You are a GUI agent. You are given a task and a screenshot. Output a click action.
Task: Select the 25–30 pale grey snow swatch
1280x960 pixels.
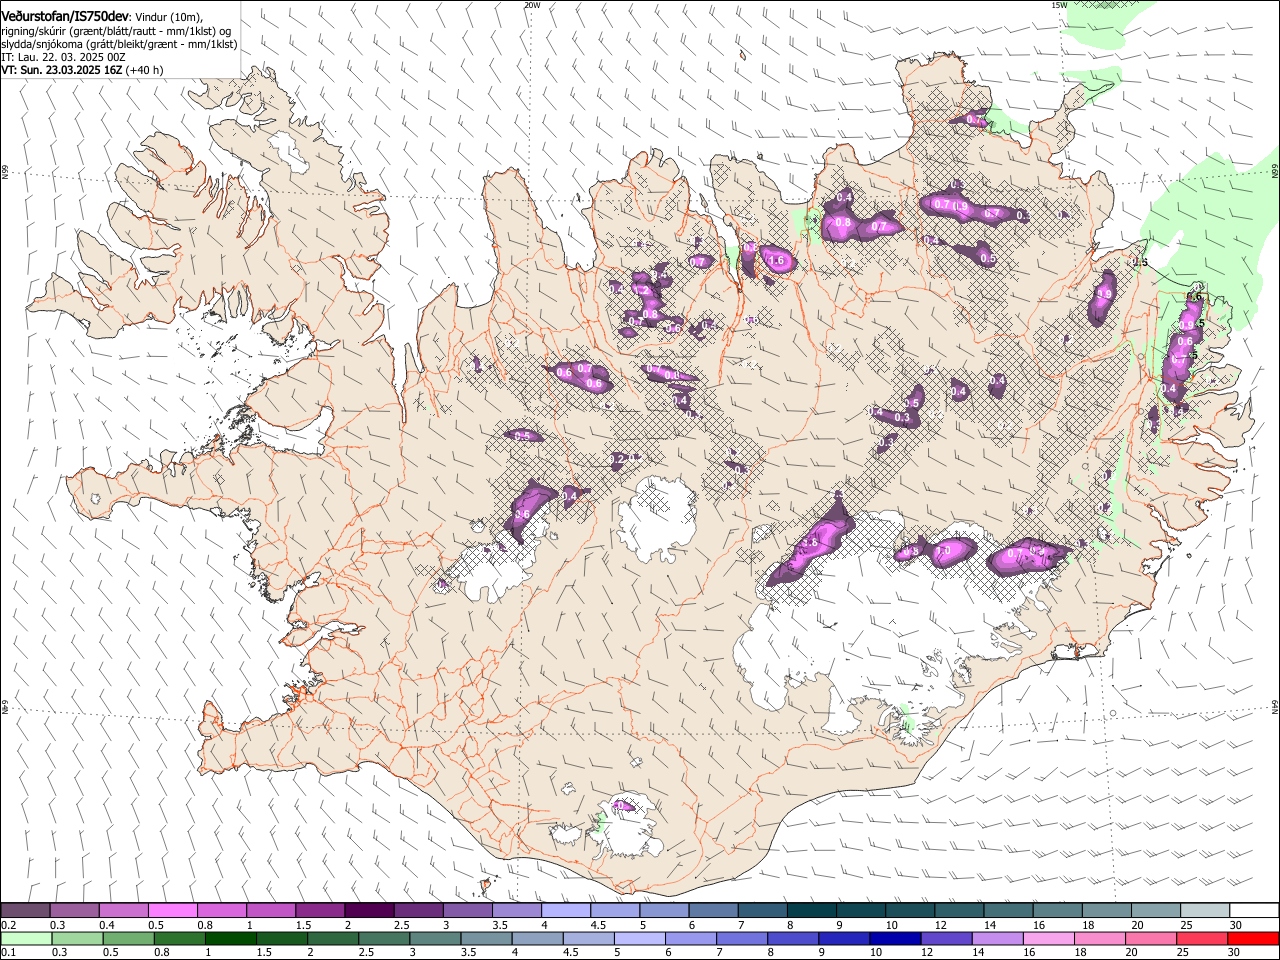click(1204, 910)
